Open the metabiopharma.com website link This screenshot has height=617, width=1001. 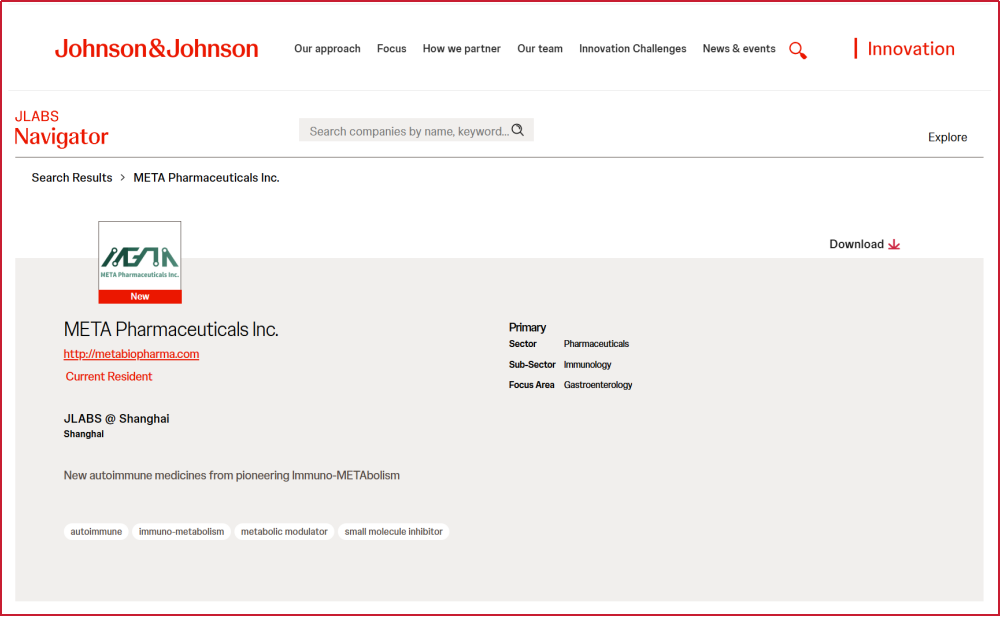click(x=132, y=354)
